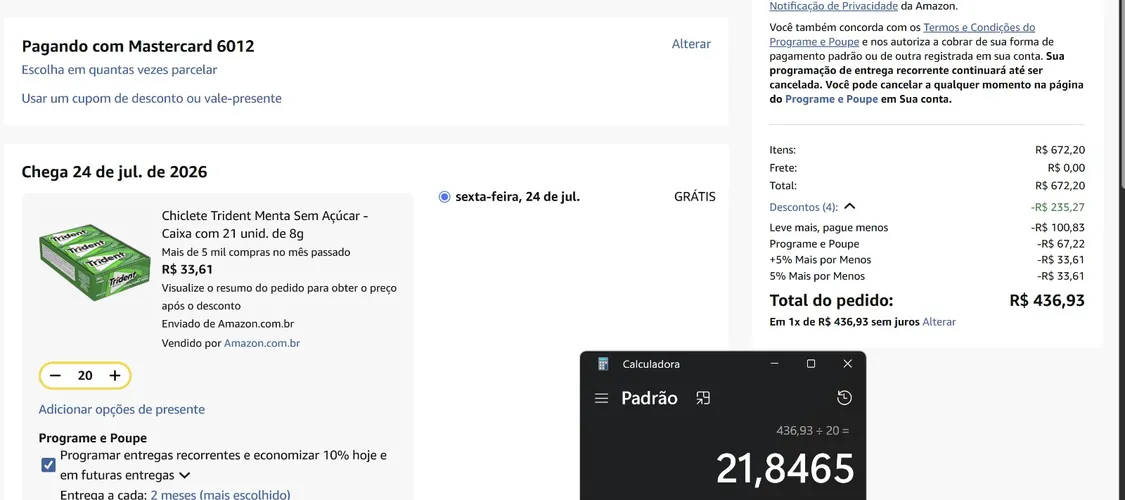Toggle Calculator keep-on-top mode icon
Image resolution: width=1125 pixels, height=500 pixels.
(703, 398)
